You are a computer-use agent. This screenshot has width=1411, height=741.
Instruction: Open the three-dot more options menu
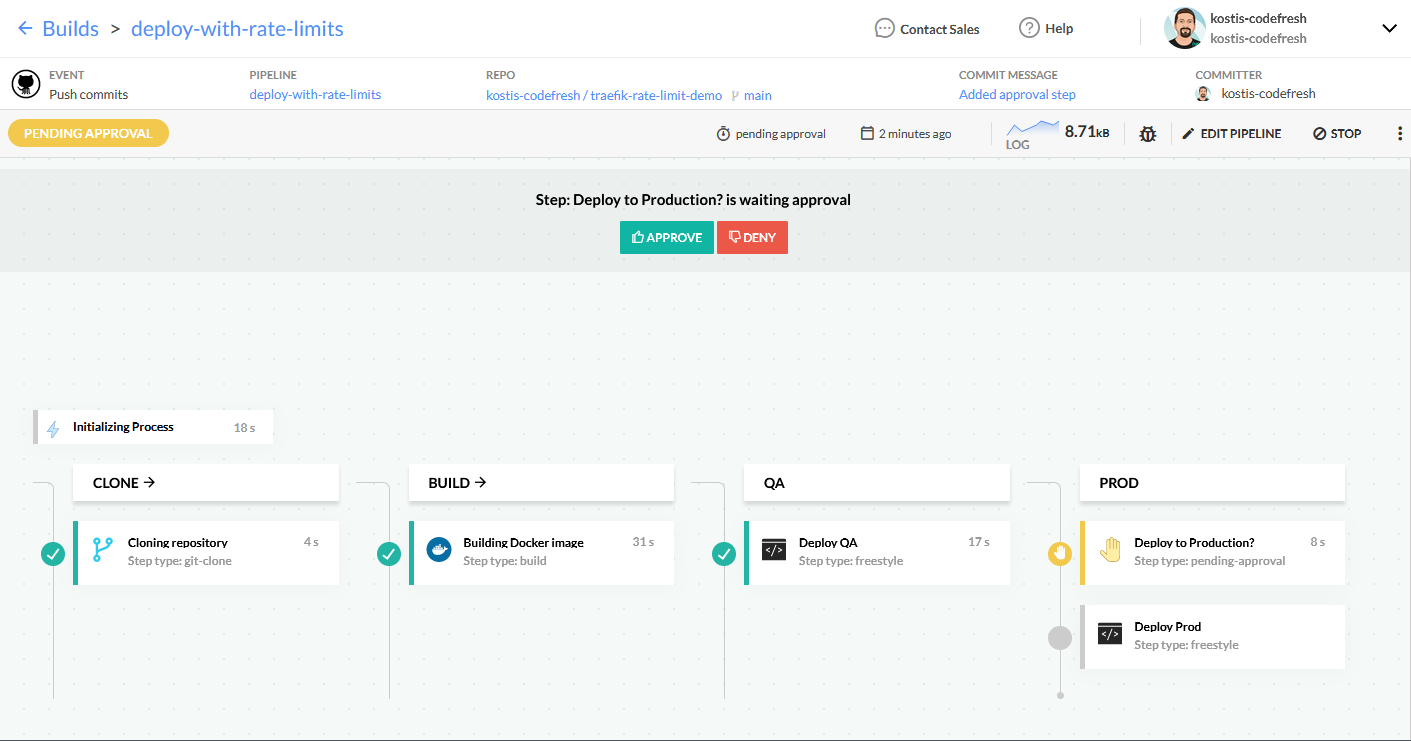click(x=1399, y=134)
